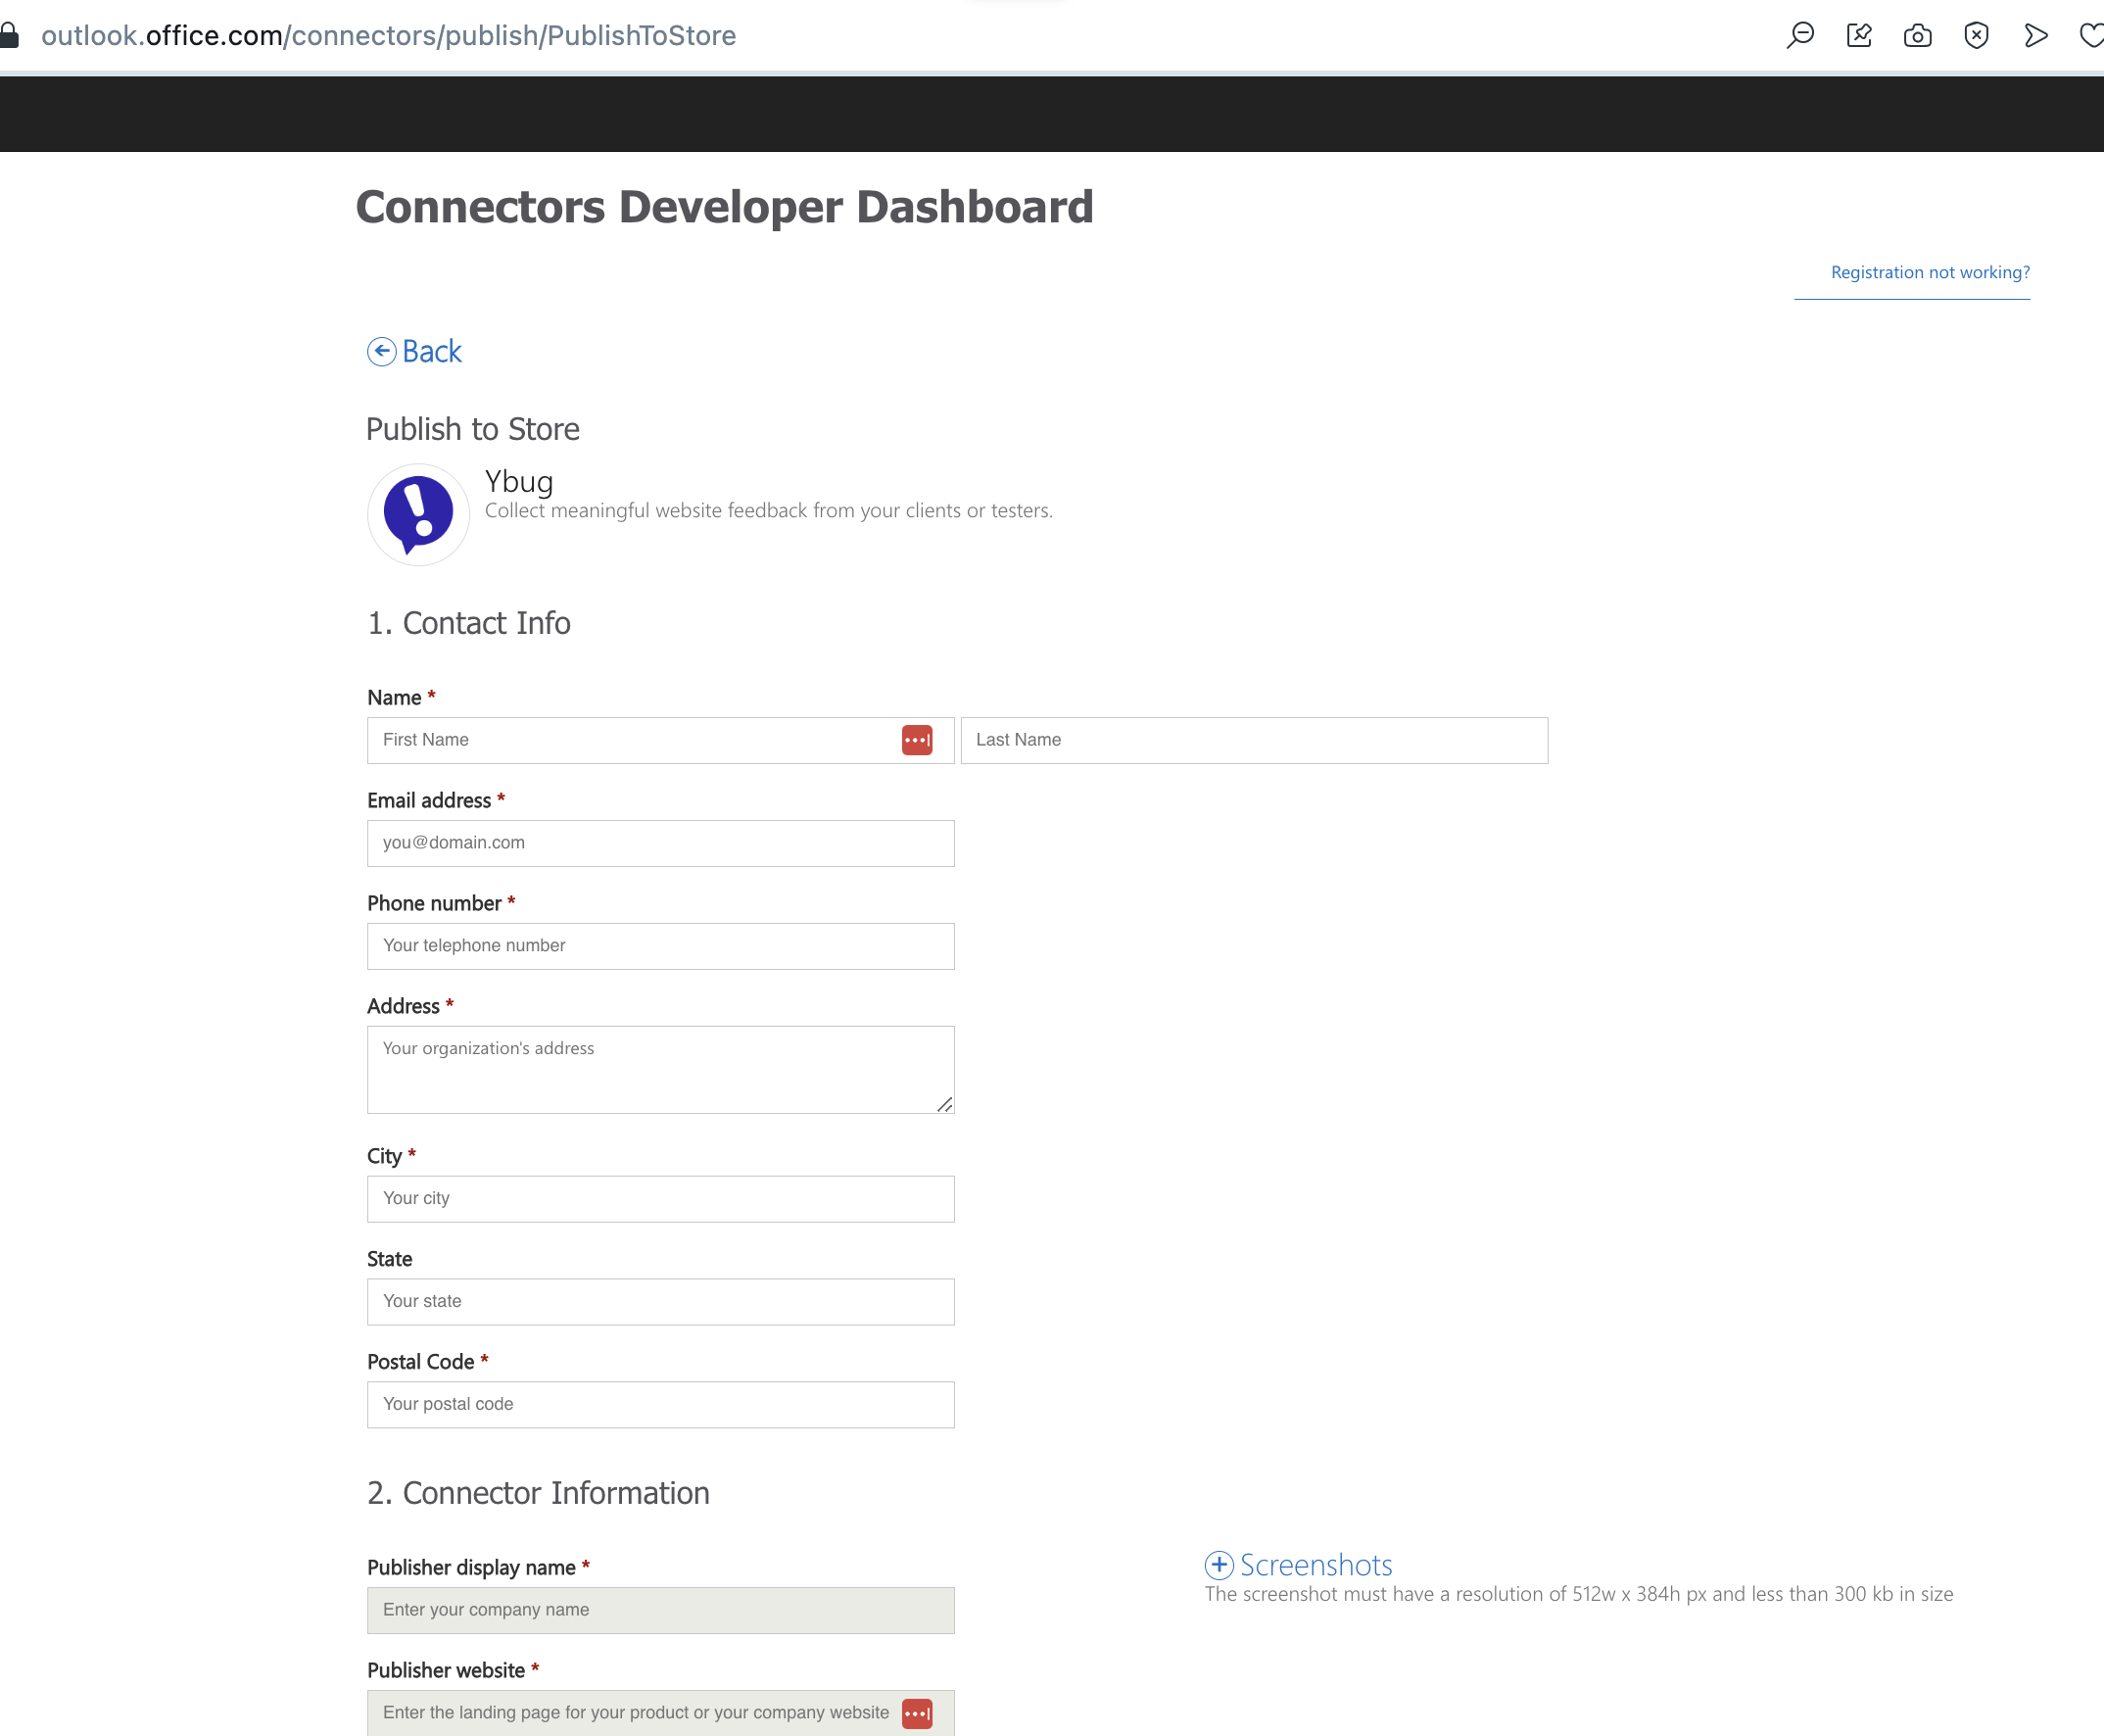
Task: Click the Address field label
Action: click(x=403, y=1006)
